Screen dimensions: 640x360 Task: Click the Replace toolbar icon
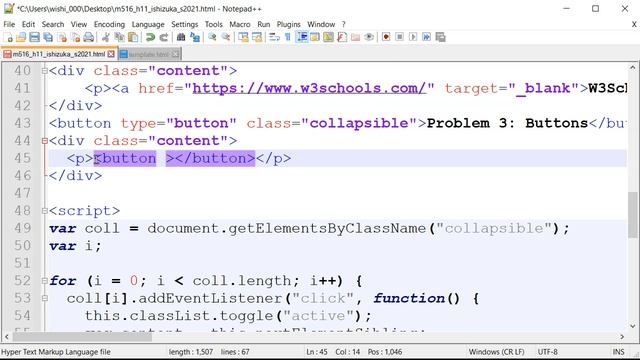[195, 38]
